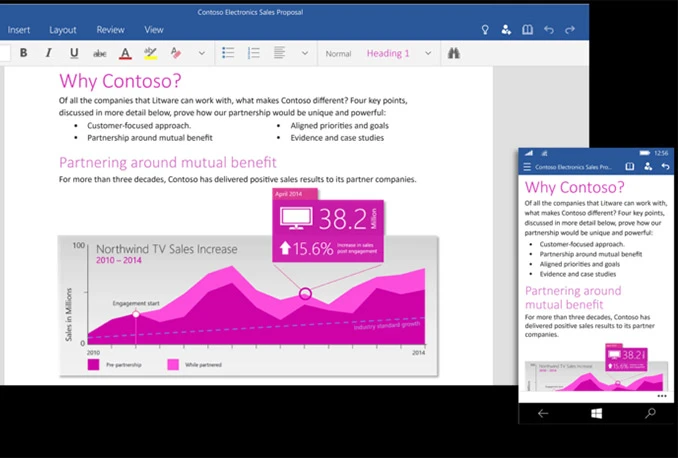The width and height of the screenshot is (678, 458).
Task: Apply the yellow text highlight color
Action: point(150,54)
